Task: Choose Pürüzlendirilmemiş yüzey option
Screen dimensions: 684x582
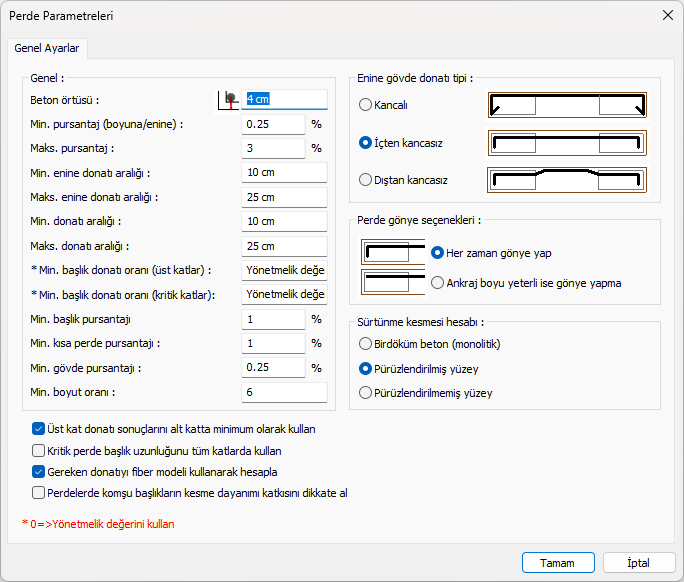Action: click(x=366, y=393)
